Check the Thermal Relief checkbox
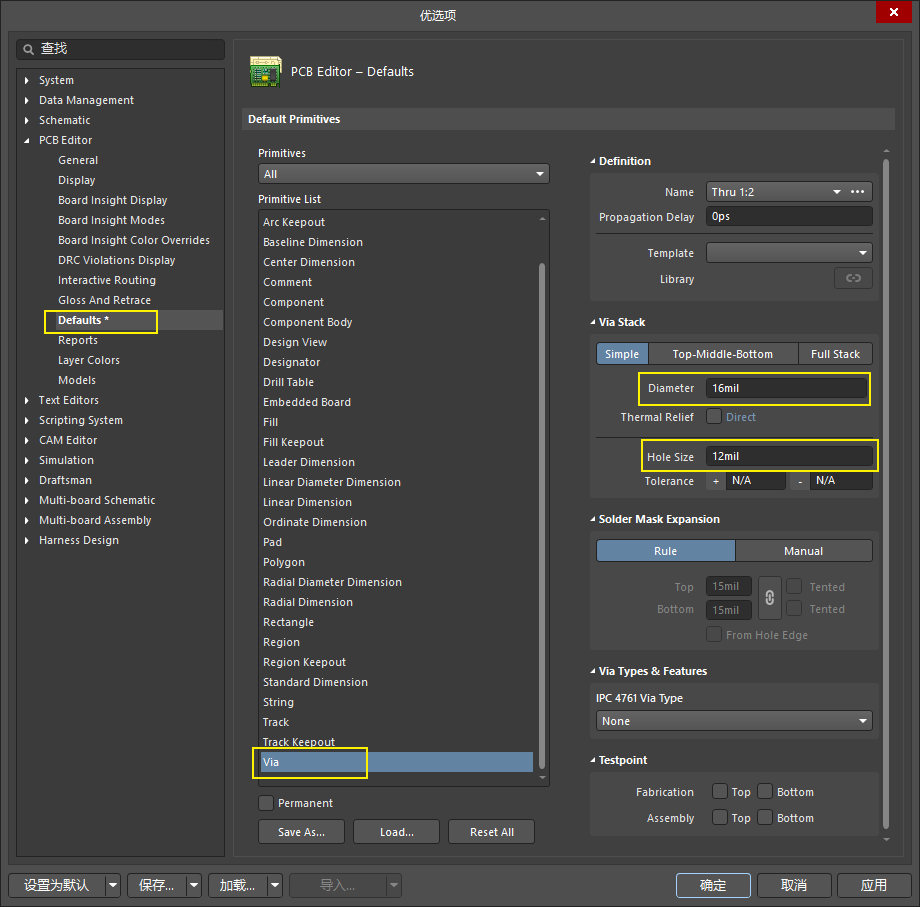Image resolution: width=920 pixels, height=907 pixels. pyautogui.click(x=714, y=417)
